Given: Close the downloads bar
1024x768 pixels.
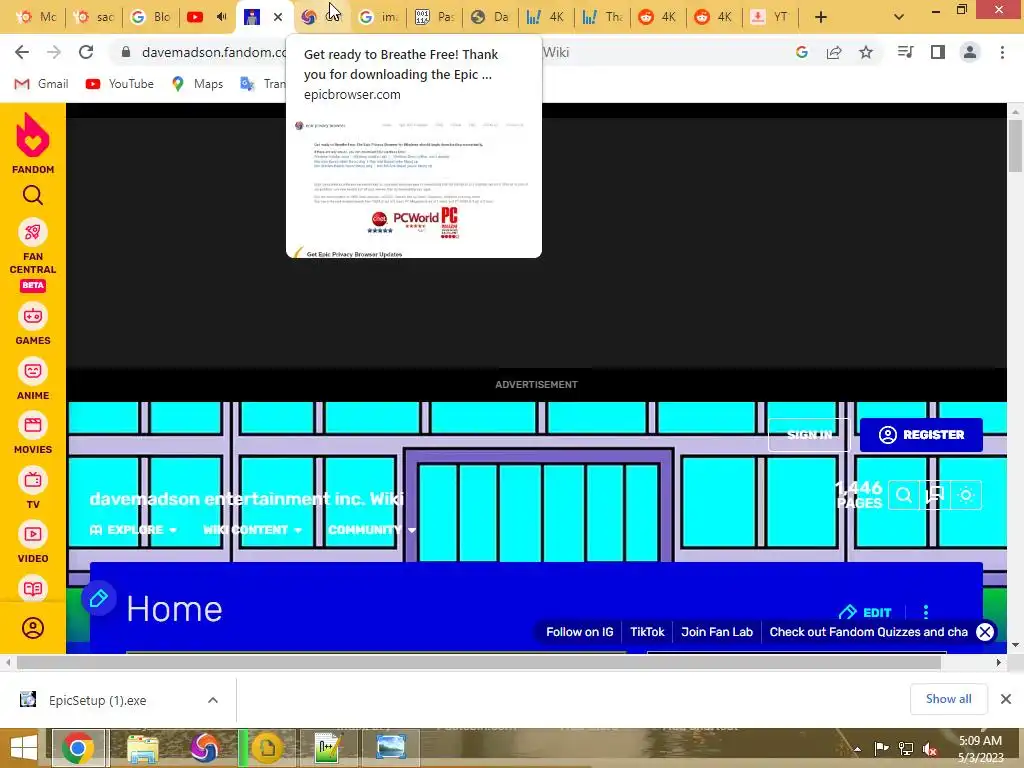Looking at the screenshot, I should 1006,699.
